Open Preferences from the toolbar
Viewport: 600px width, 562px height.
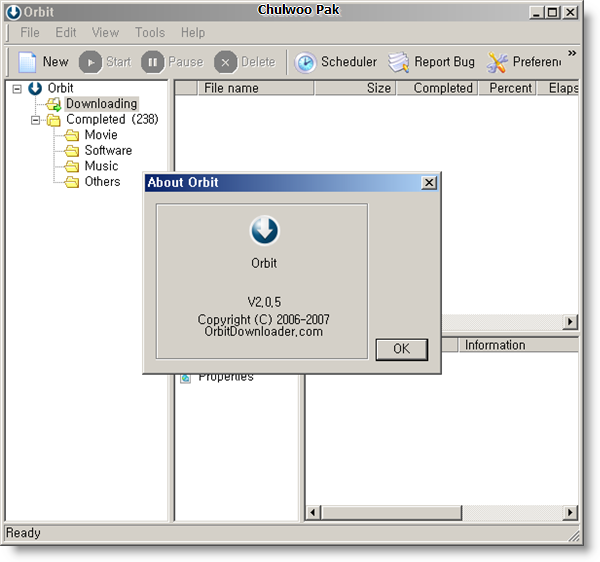click(x=497, y=62)
